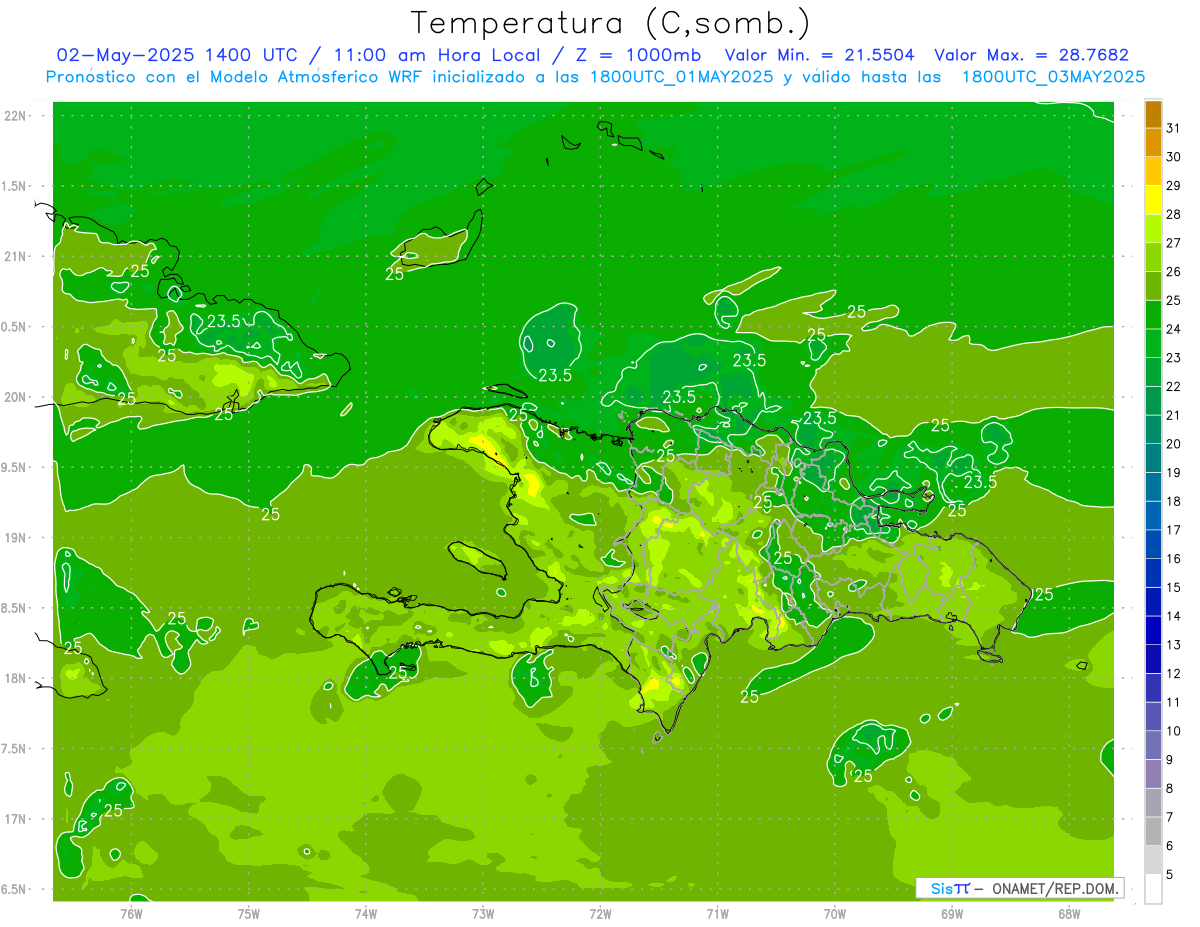Click the "70W" longitude axis label
1200x927 pixels.
coord(835,913)
